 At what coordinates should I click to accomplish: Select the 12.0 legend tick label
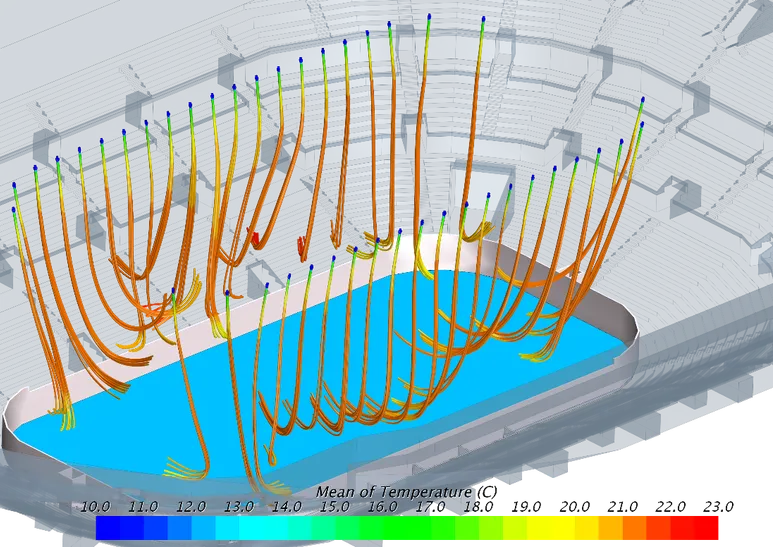point(192,507)
